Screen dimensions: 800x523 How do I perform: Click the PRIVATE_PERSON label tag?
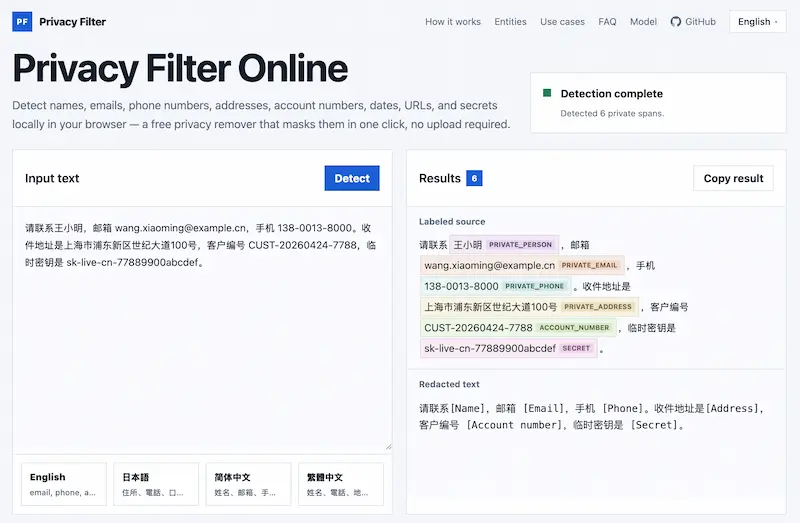(x=520, y=244)
